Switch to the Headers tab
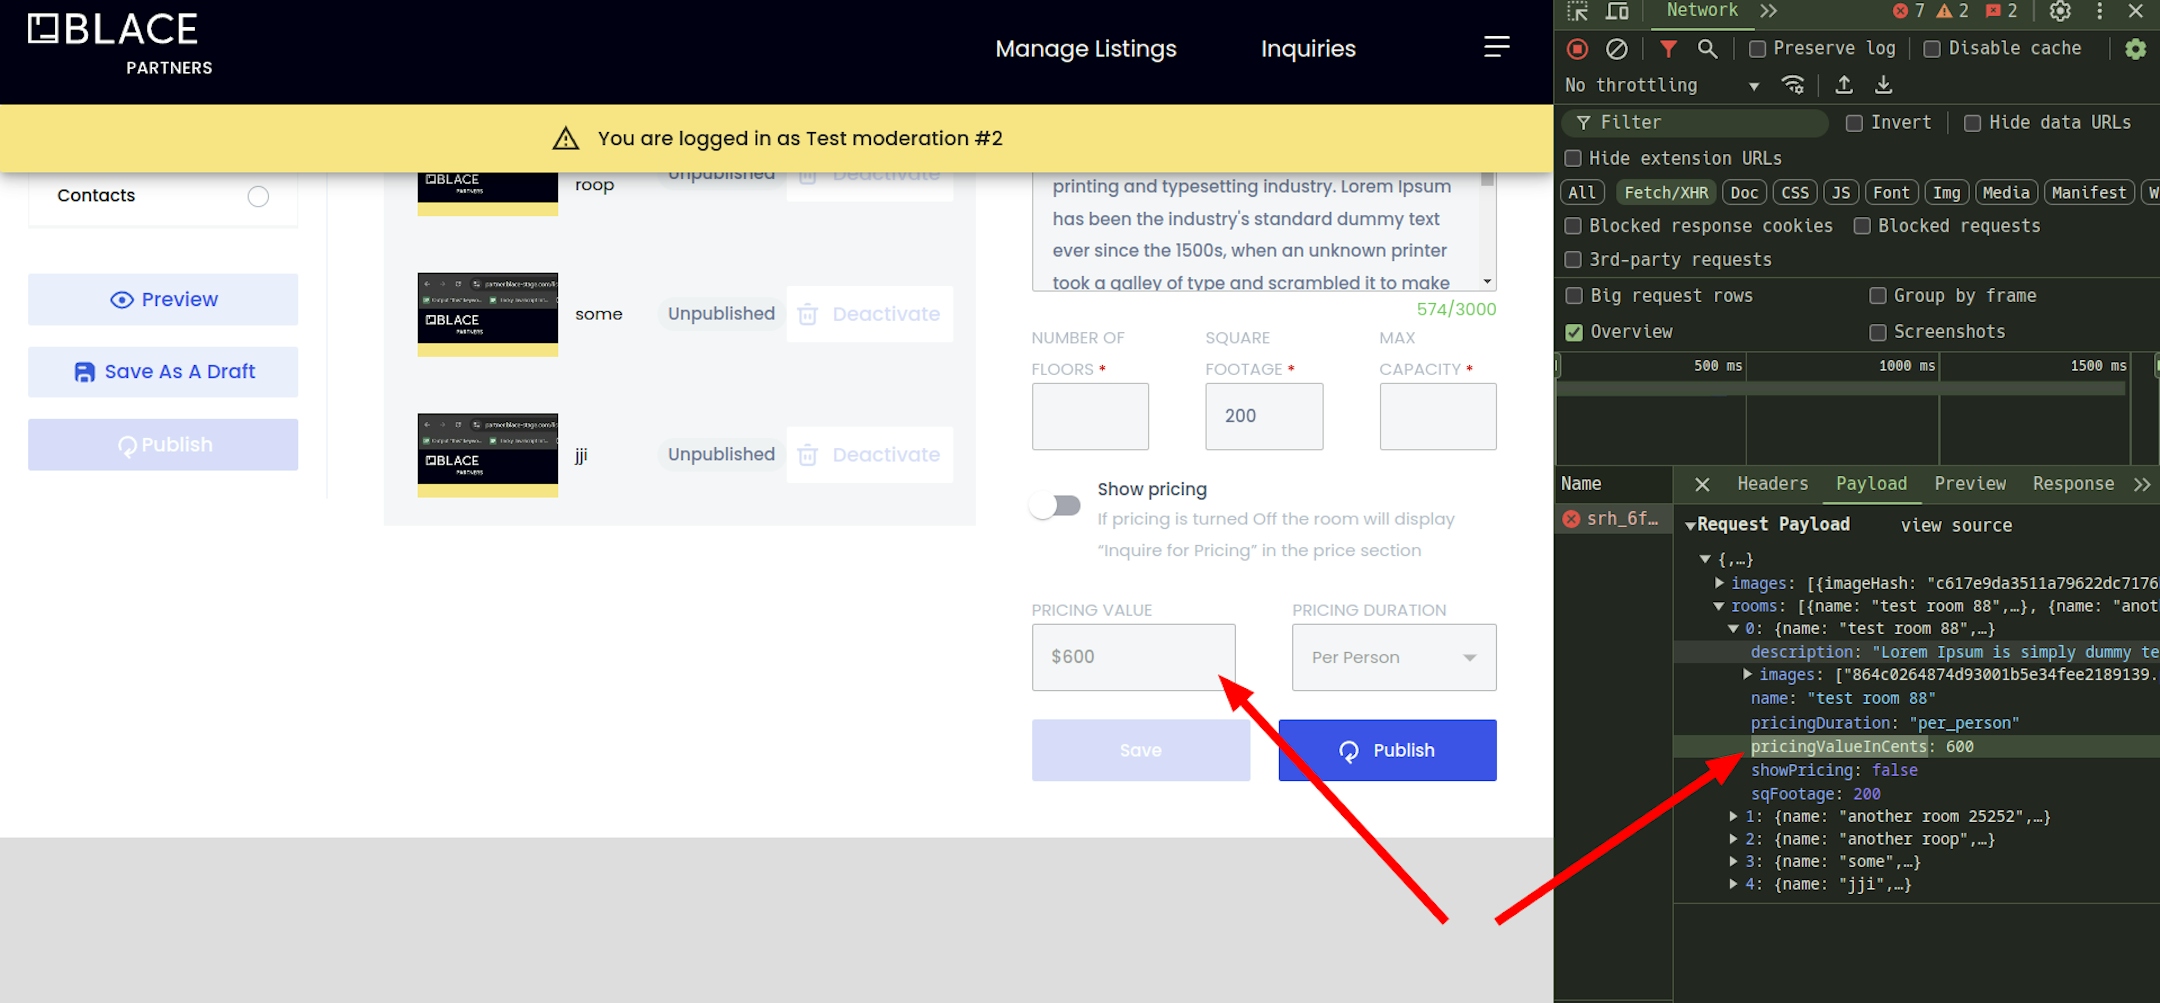Viewport: 2160px width, 1003px height. click(x=1772, y=484)
